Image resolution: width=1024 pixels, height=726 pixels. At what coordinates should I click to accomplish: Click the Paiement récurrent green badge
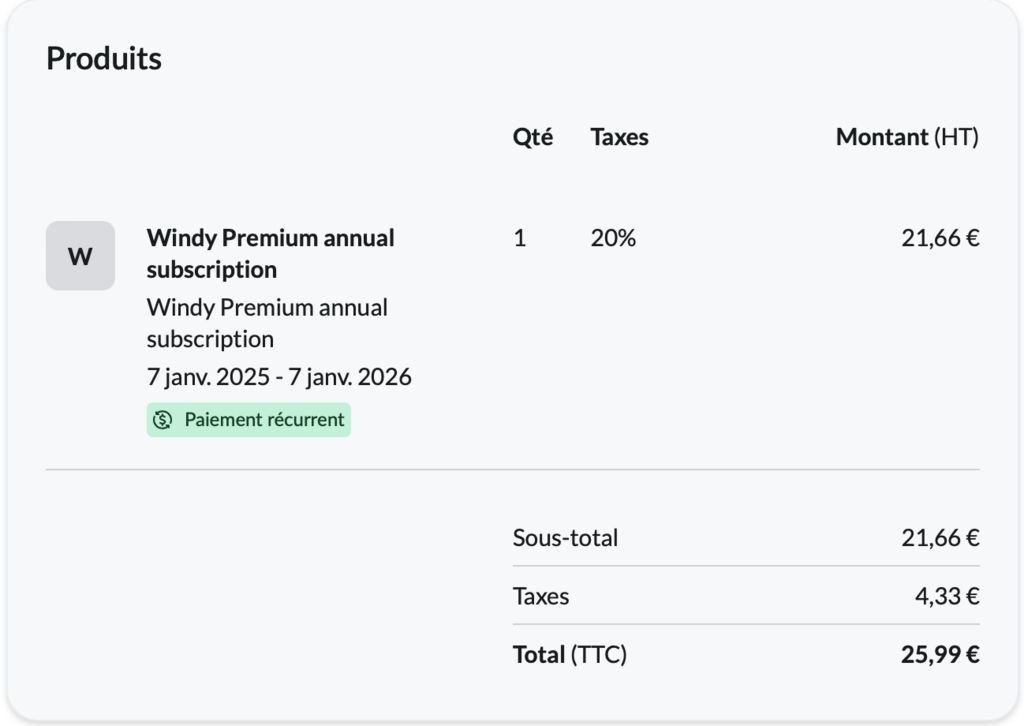click(x=249, y=420)
